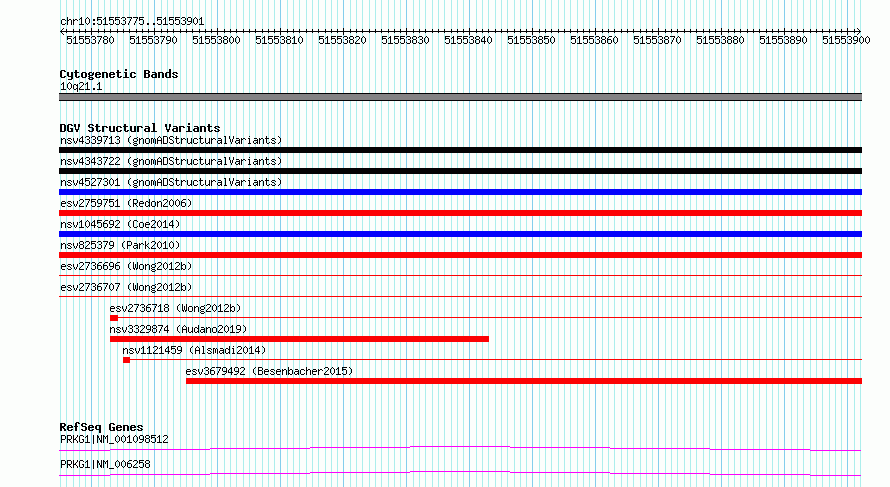
Task: Open transcript PRKG1|NM_001098512 label
Action: 114,439
